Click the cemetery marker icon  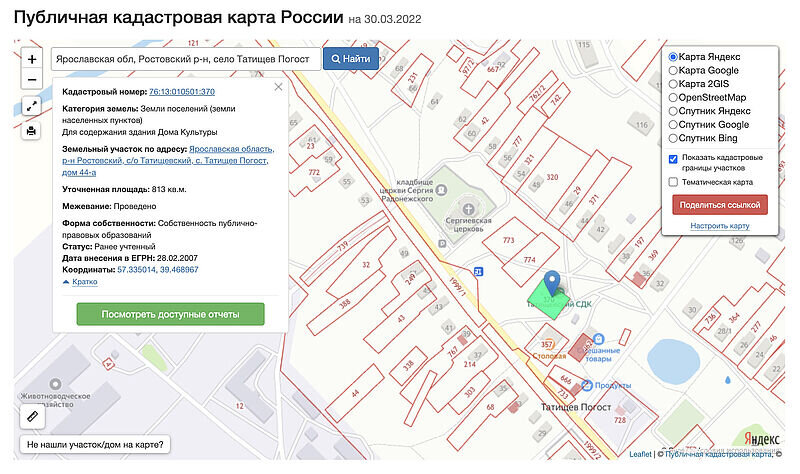pyautogui.click(x=441, y=190)
